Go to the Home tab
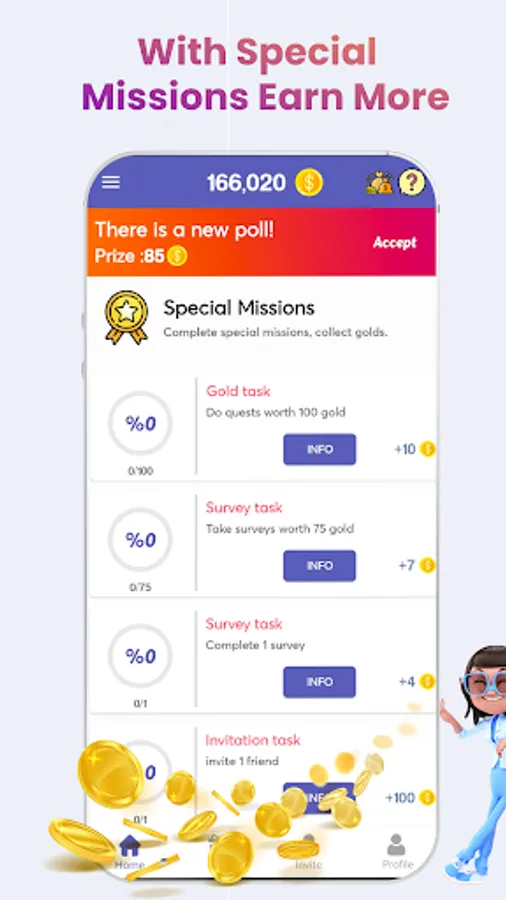 130,852
